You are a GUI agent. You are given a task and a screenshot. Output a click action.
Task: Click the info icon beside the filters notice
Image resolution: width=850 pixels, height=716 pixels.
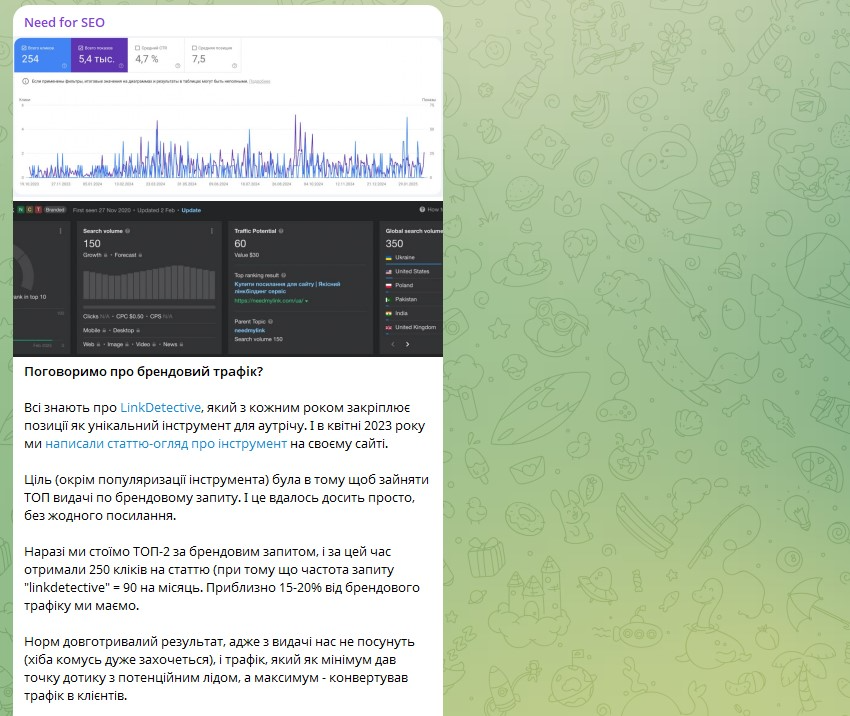[25, 81]
